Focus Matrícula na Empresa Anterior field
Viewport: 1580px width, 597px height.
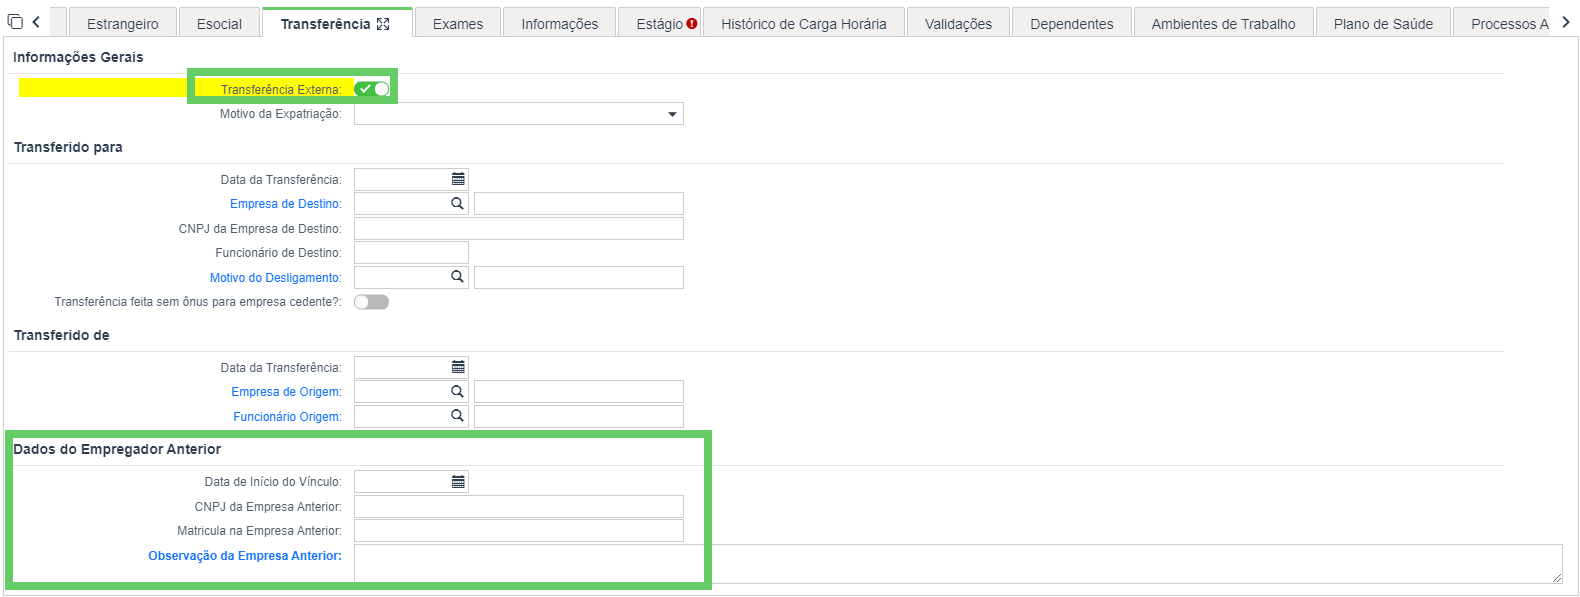(519, 530)
